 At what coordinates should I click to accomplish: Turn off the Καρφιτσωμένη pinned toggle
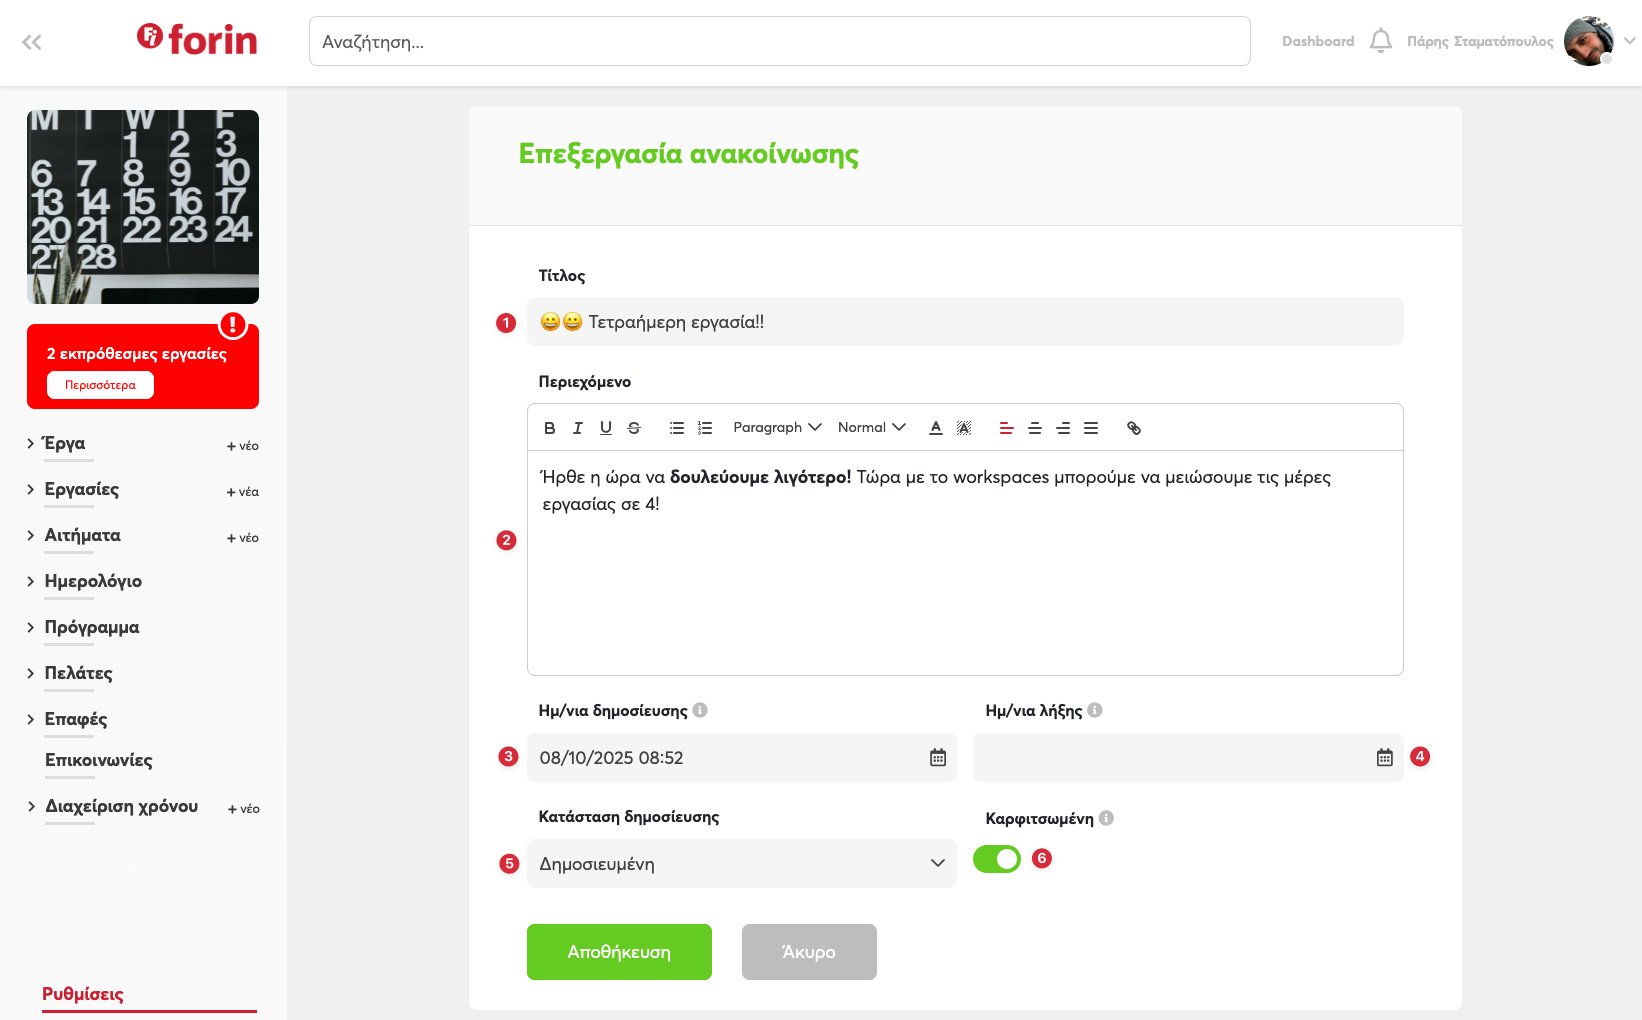pos(997,859)
